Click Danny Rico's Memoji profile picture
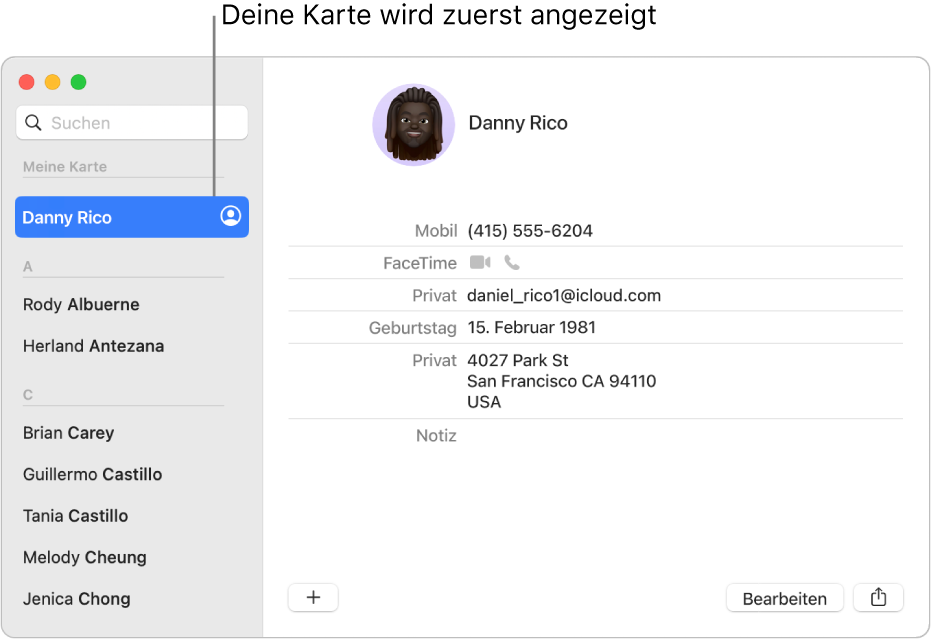 413,123
